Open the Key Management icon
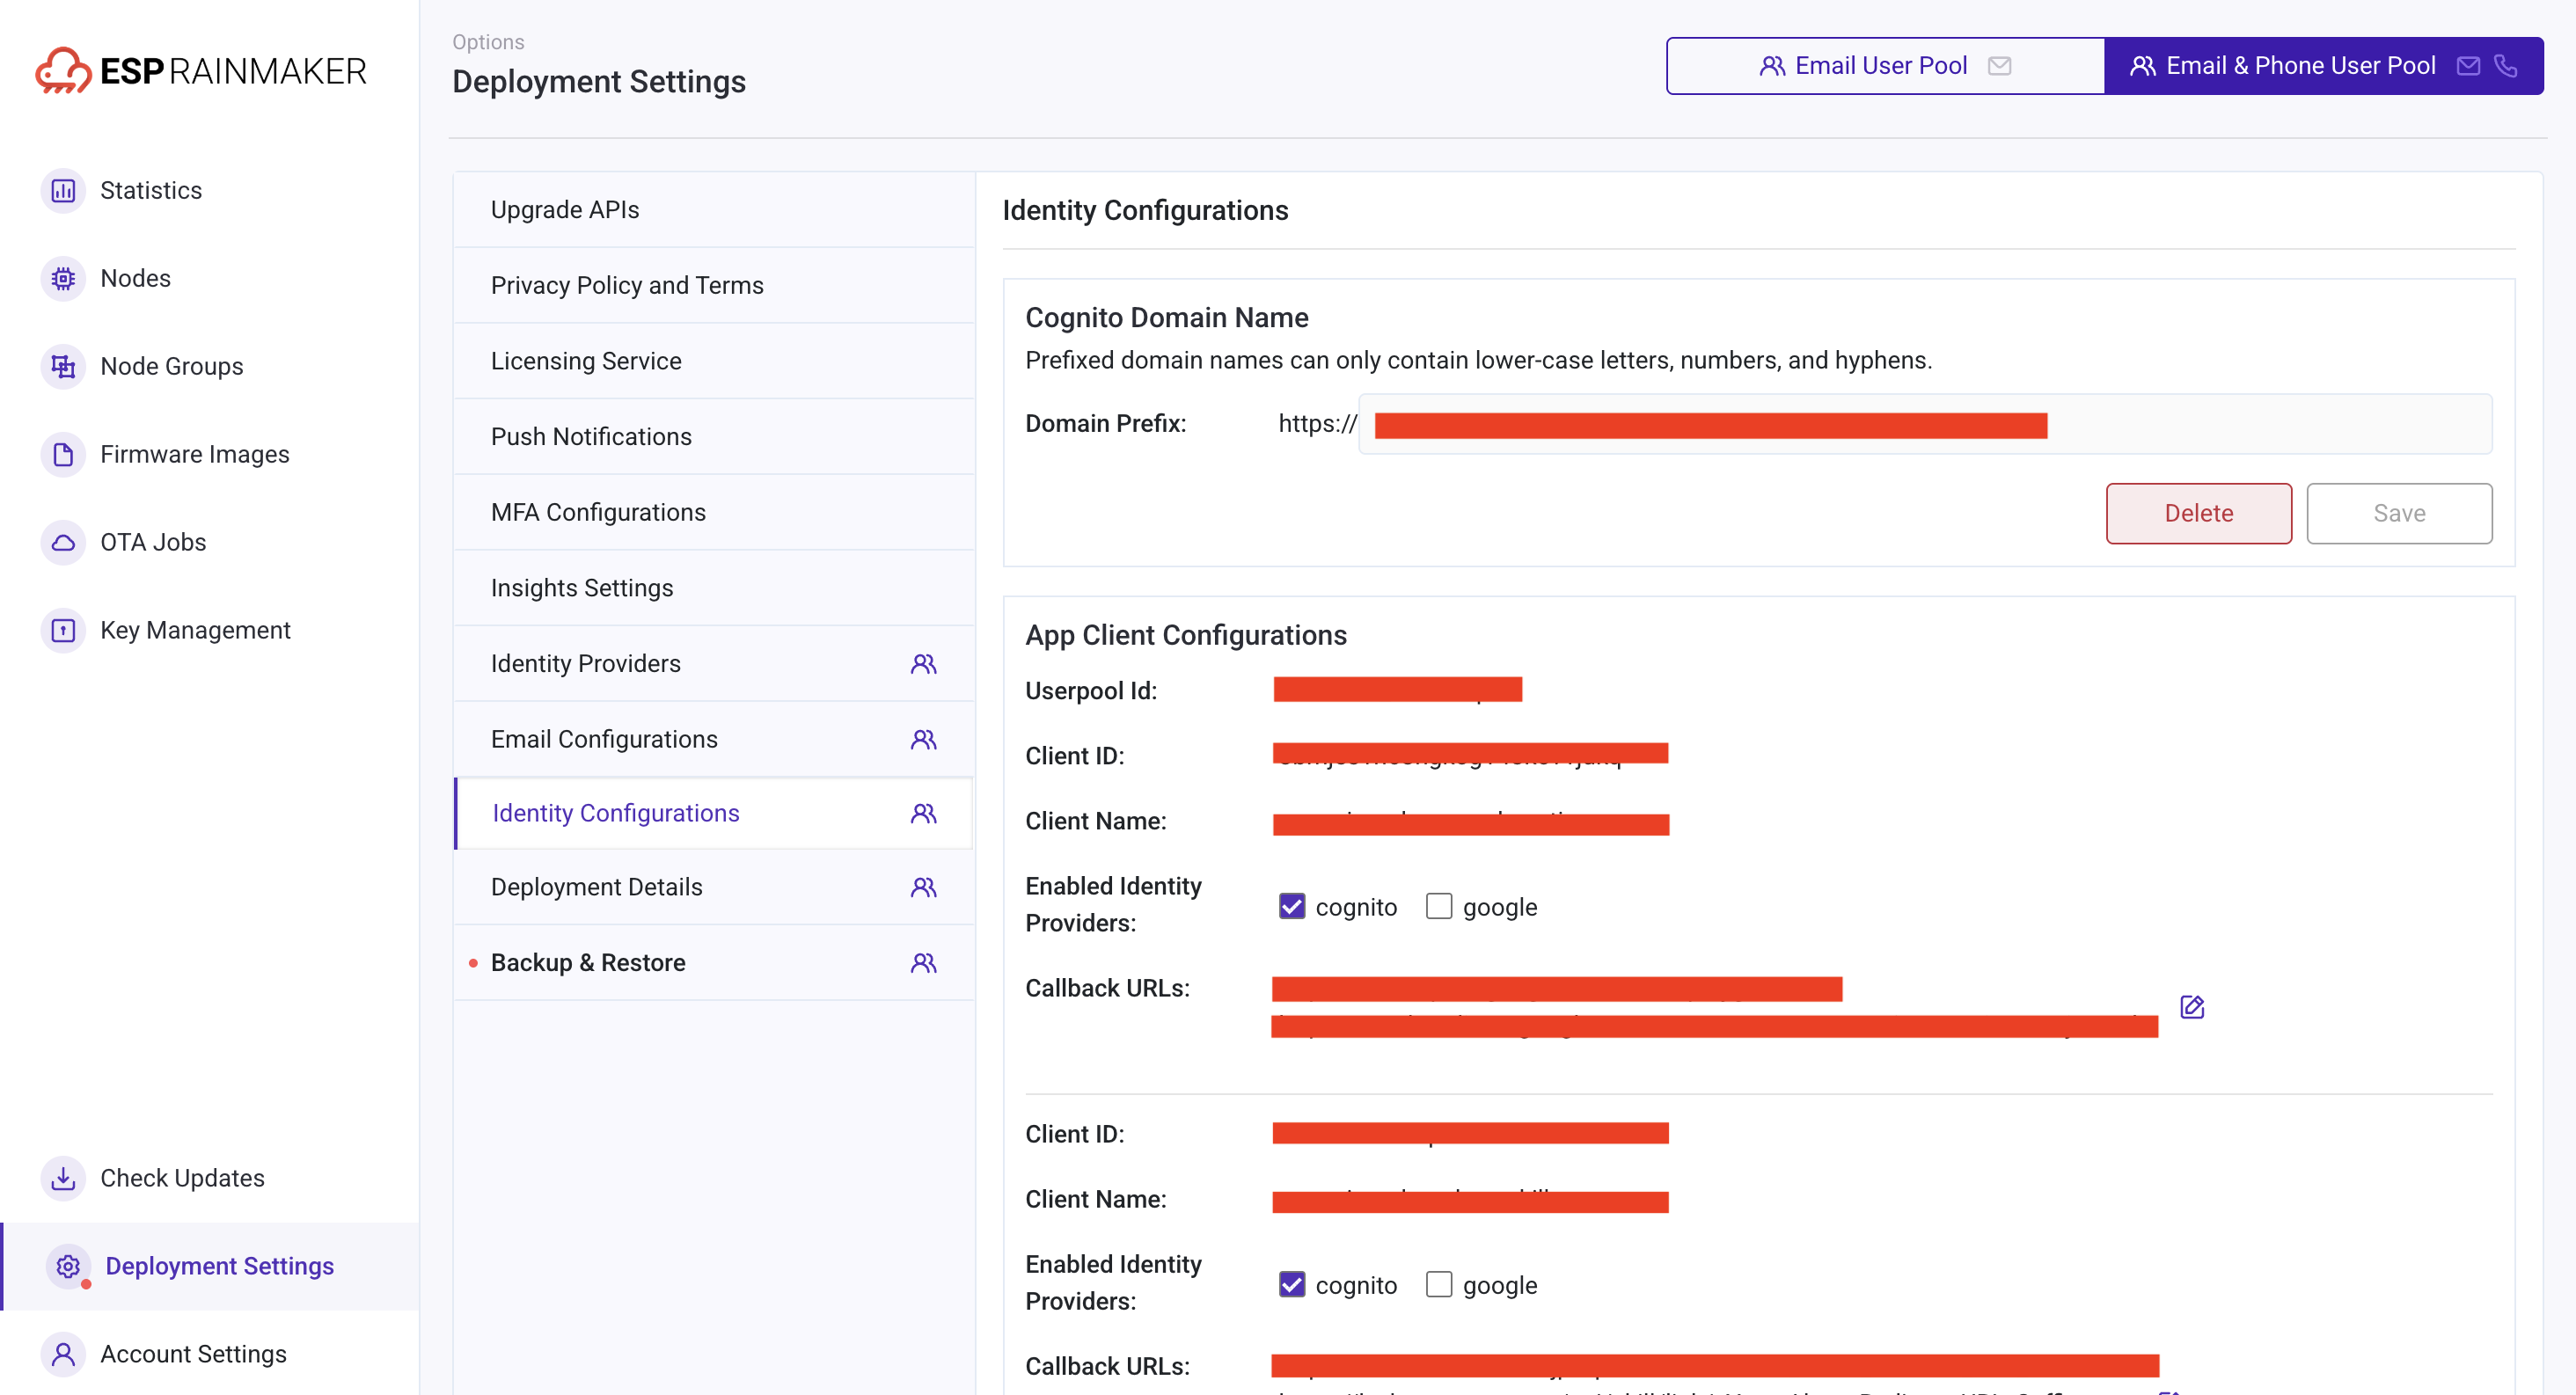Image resolution: width=2576 pixels, height=1395 pixels. point(63,630)
